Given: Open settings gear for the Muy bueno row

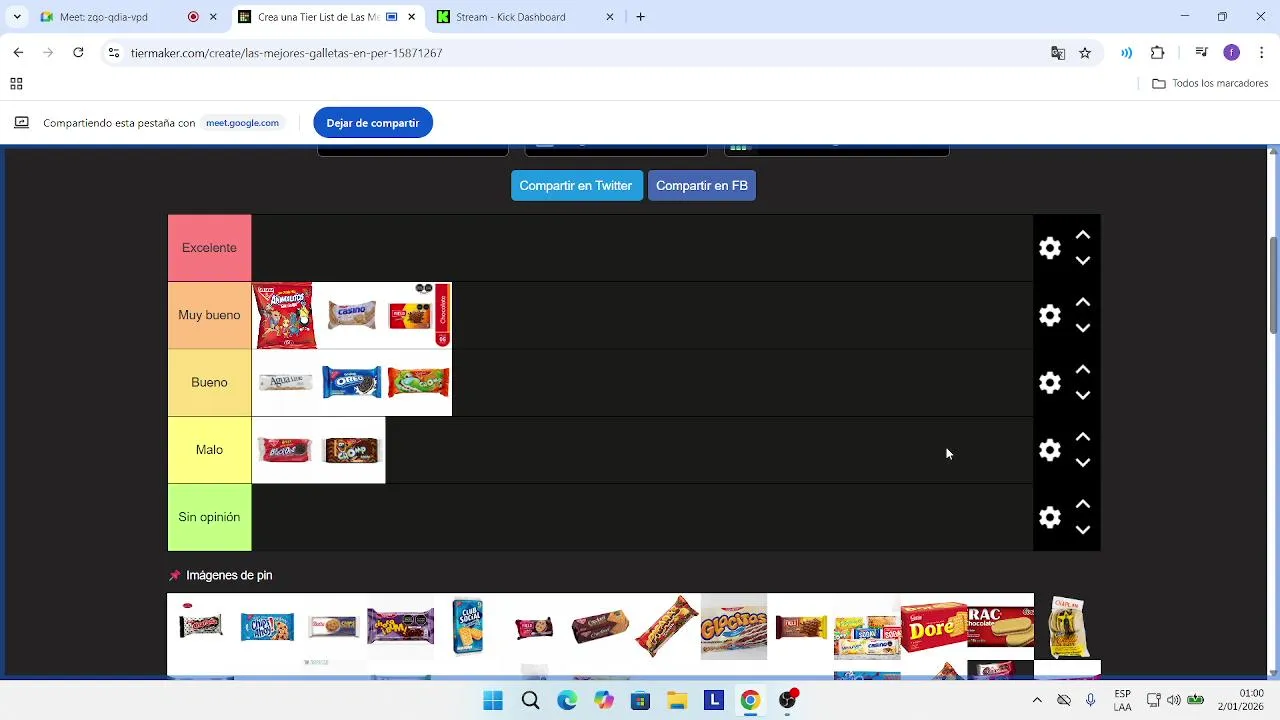Looking at the screenshot, I should click(1049, 316).
